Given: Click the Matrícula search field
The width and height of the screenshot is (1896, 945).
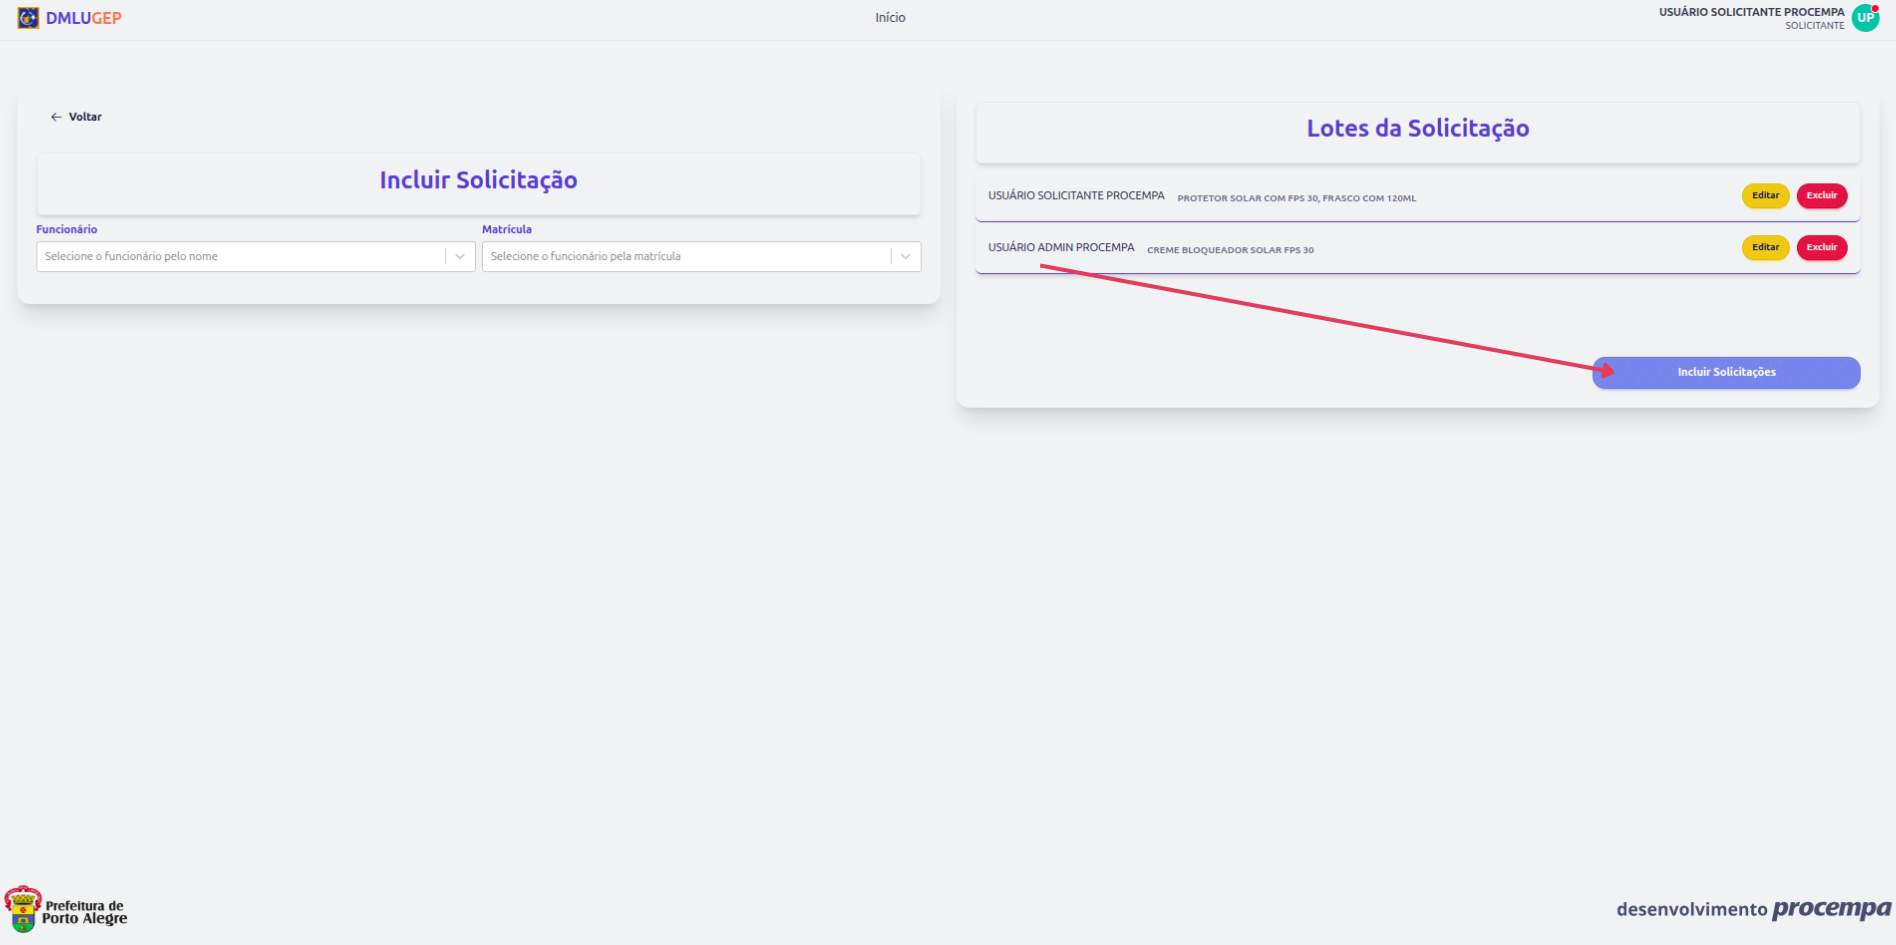Looking at the screenshot, I should tap(686, 257).
